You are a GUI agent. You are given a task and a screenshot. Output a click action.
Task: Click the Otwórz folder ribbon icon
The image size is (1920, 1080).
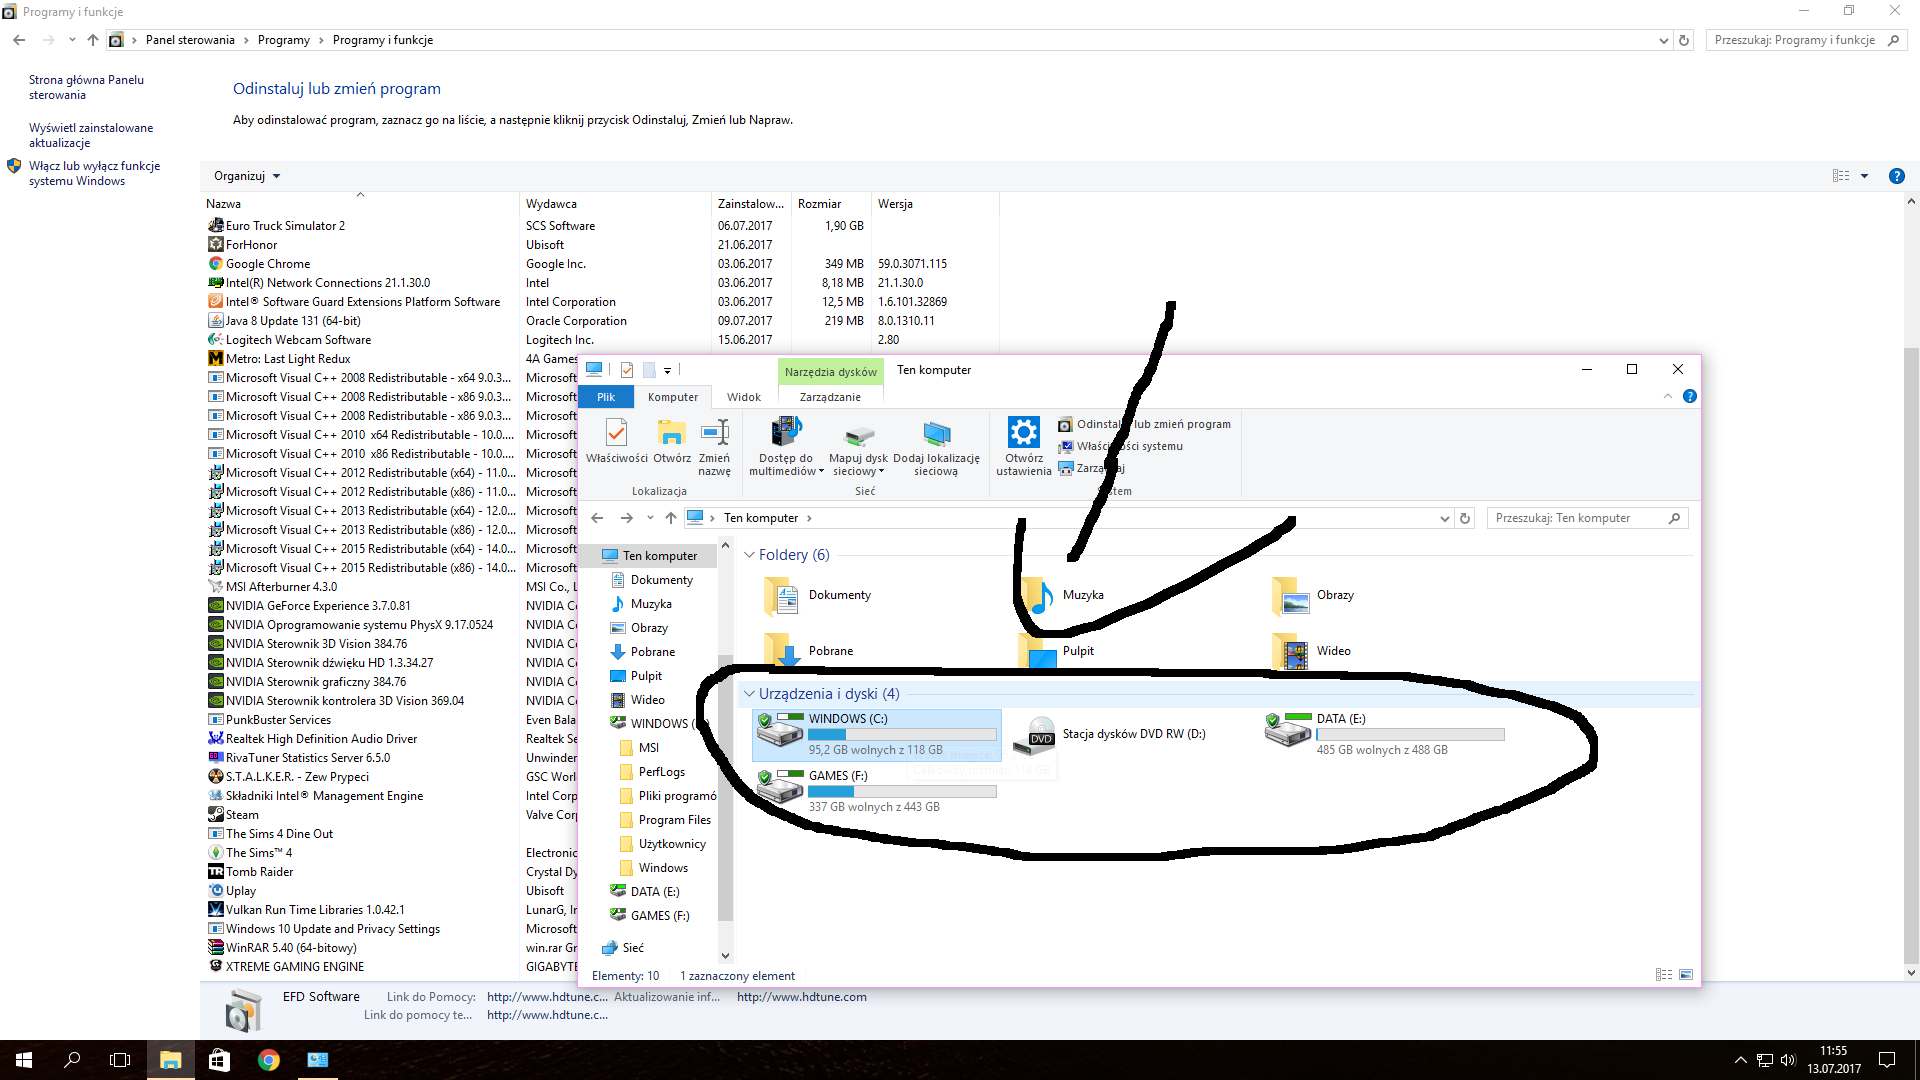(671, 434)
